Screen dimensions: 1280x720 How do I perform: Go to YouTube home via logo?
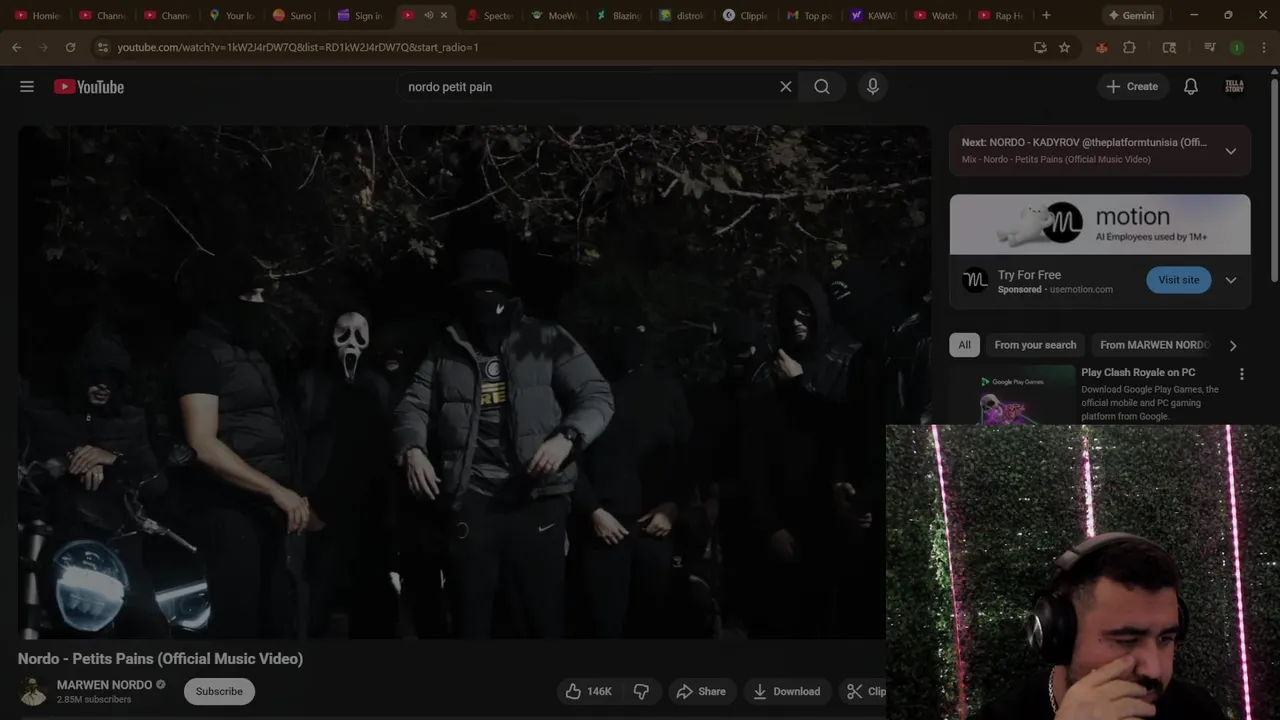click(89, 87)
